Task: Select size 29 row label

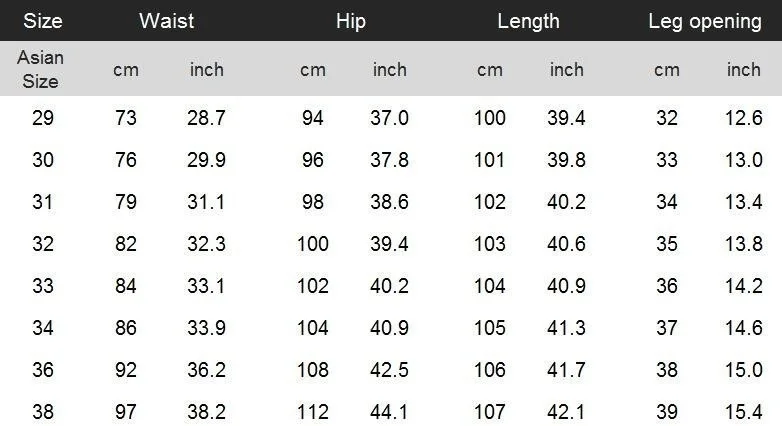Action: point(43,118)
